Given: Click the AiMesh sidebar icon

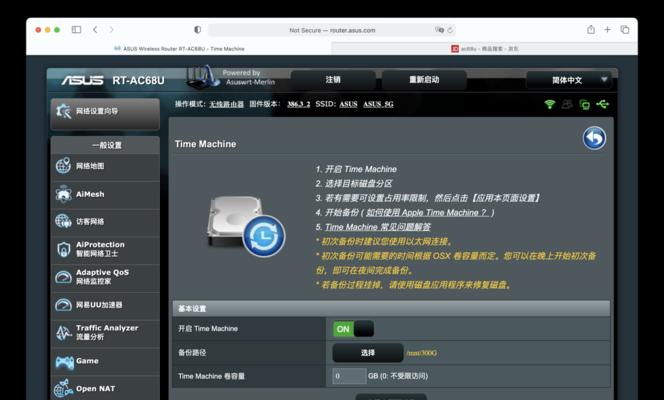Looking at the screenshot, I should (64, 194).
